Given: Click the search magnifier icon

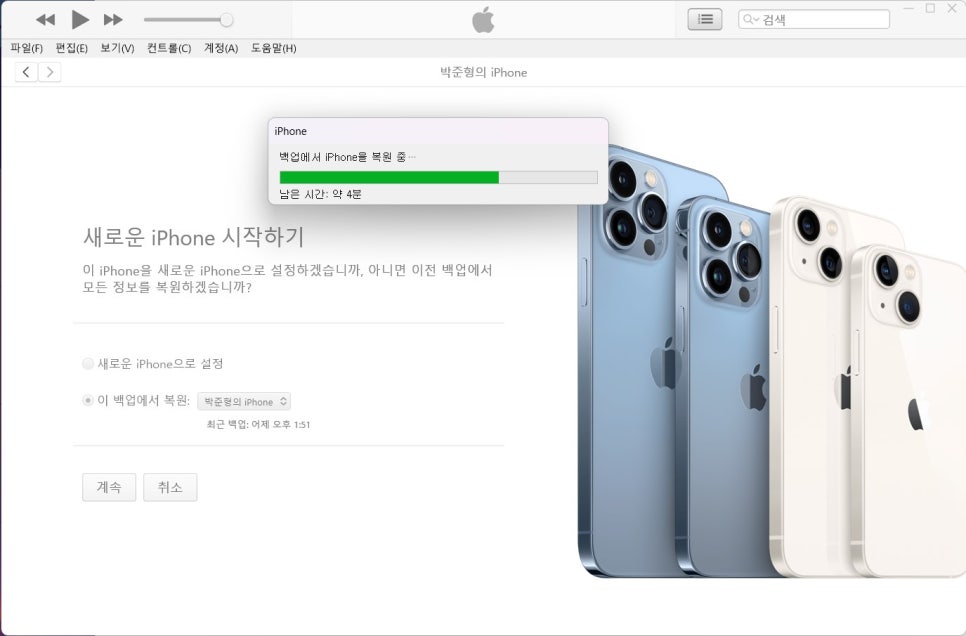Looking at the screenshot, I should click(x=747, y=20).
